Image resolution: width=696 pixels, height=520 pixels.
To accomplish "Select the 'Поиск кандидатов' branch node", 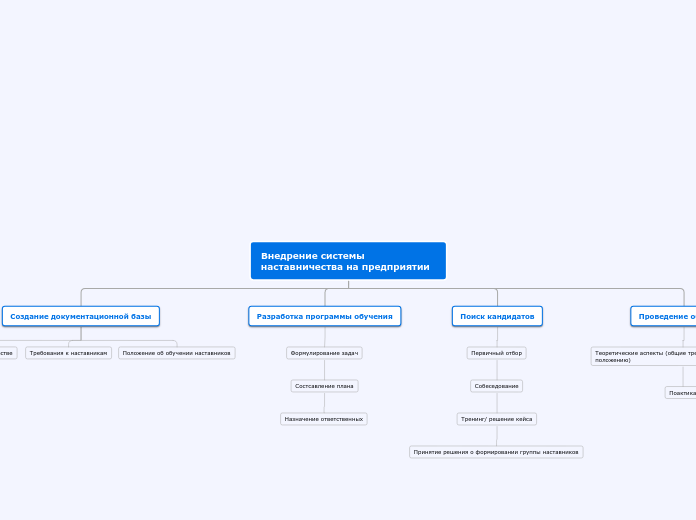I will (x=497, y=316).
